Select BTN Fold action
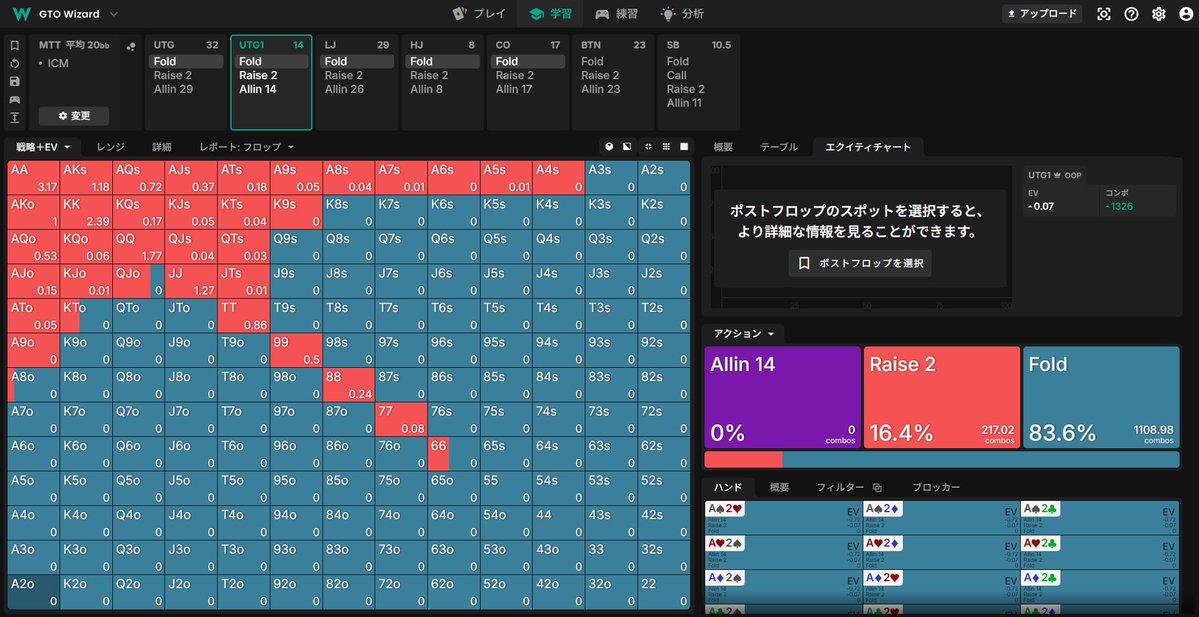The height and width of the screenshot is (617, 1199). point(613,61)
